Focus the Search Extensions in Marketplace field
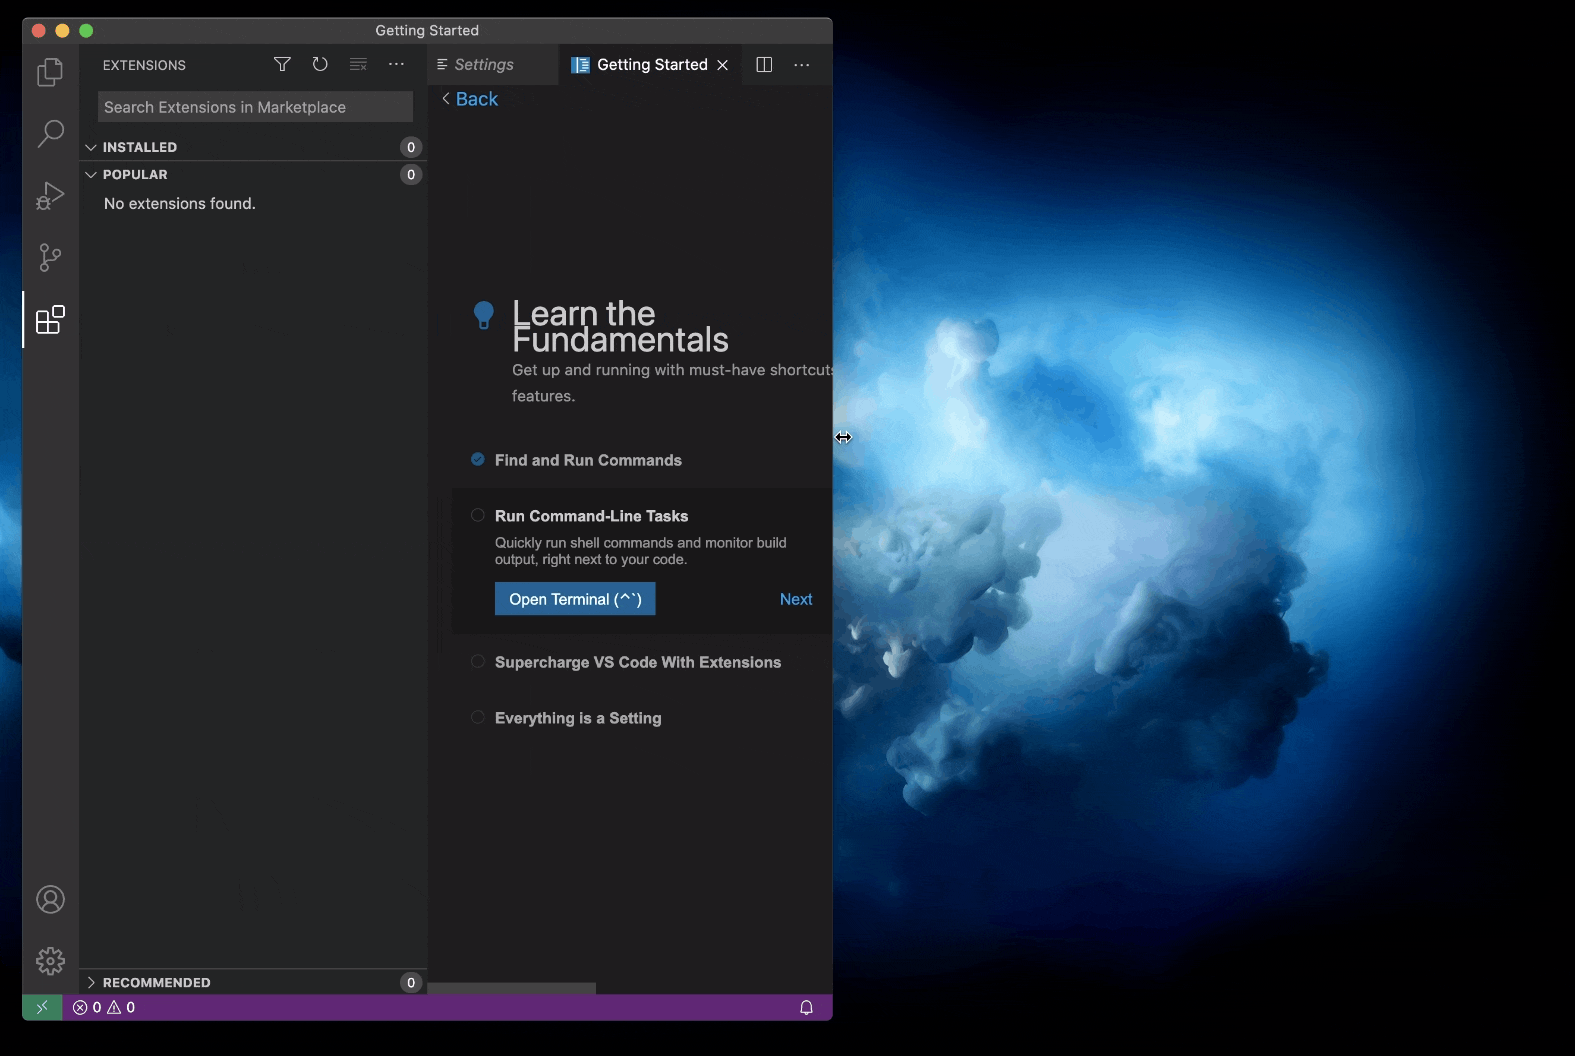1575x1056 pixels. [255, 107]
